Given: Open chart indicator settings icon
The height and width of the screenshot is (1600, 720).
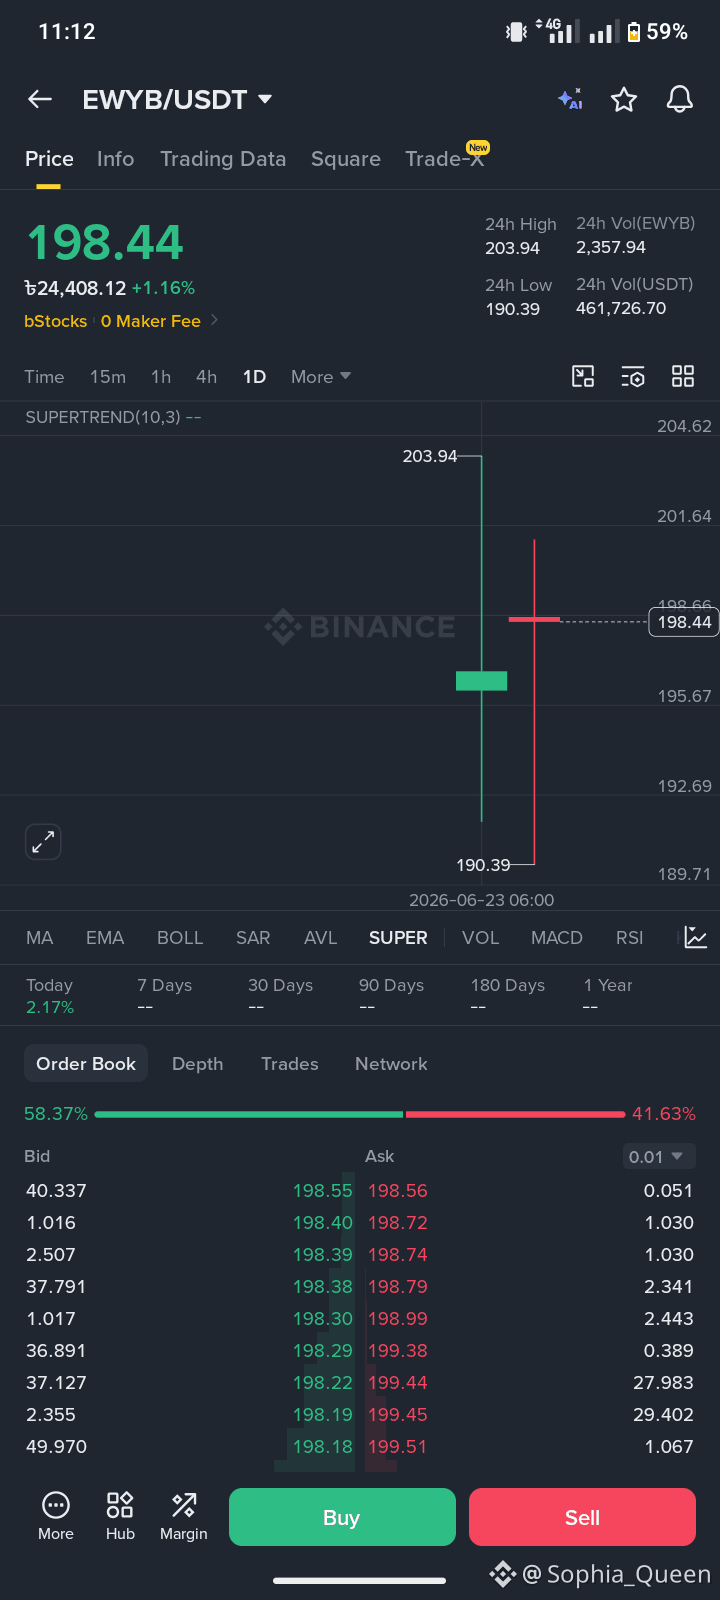Looking at the screenshot, I should (x=633, y=376).
